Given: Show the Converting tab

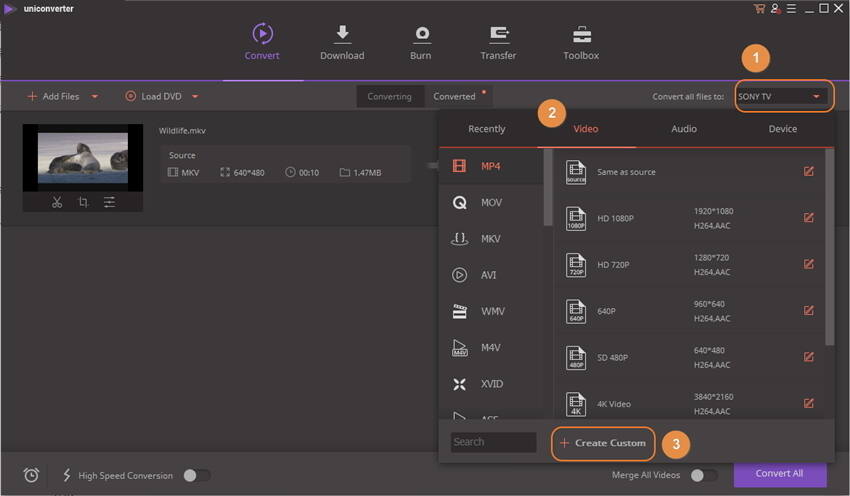Looking at the screenshot, I should pyautogui.click(x=390, y=96).
